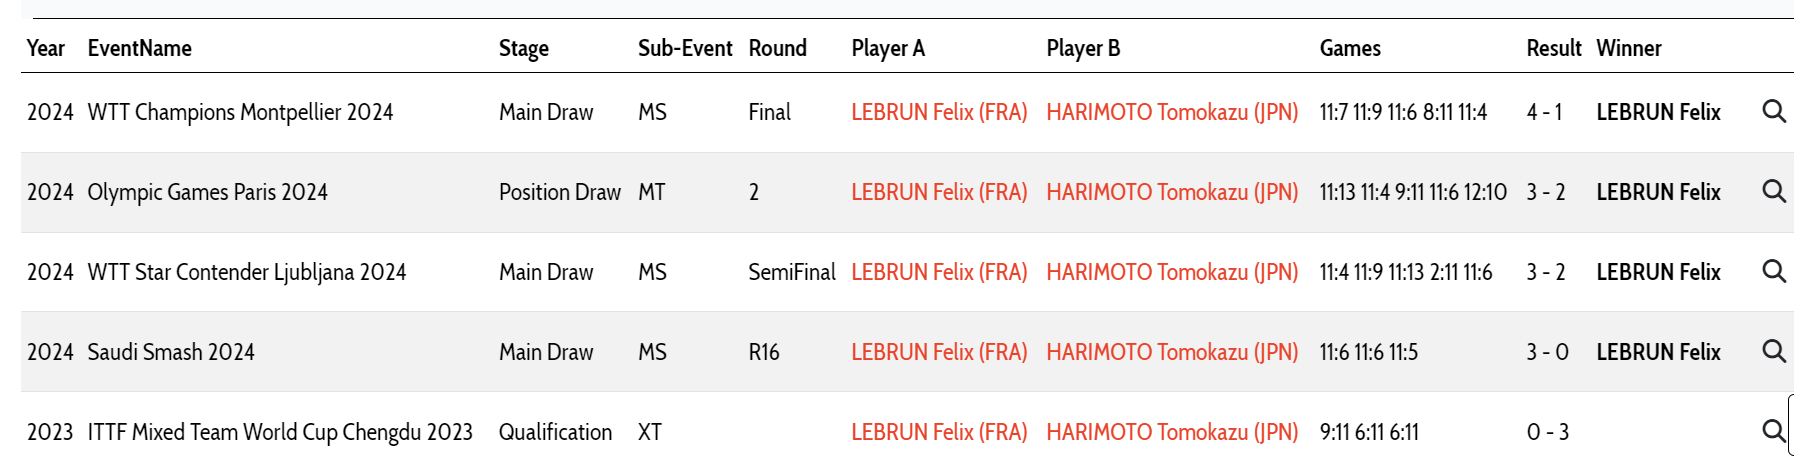The height and width of the screenshot is (471, 1794).
Task: View details of WTT Star Contender Ljubljana match
Action: pyautogui.click(x=1773, y=271)
